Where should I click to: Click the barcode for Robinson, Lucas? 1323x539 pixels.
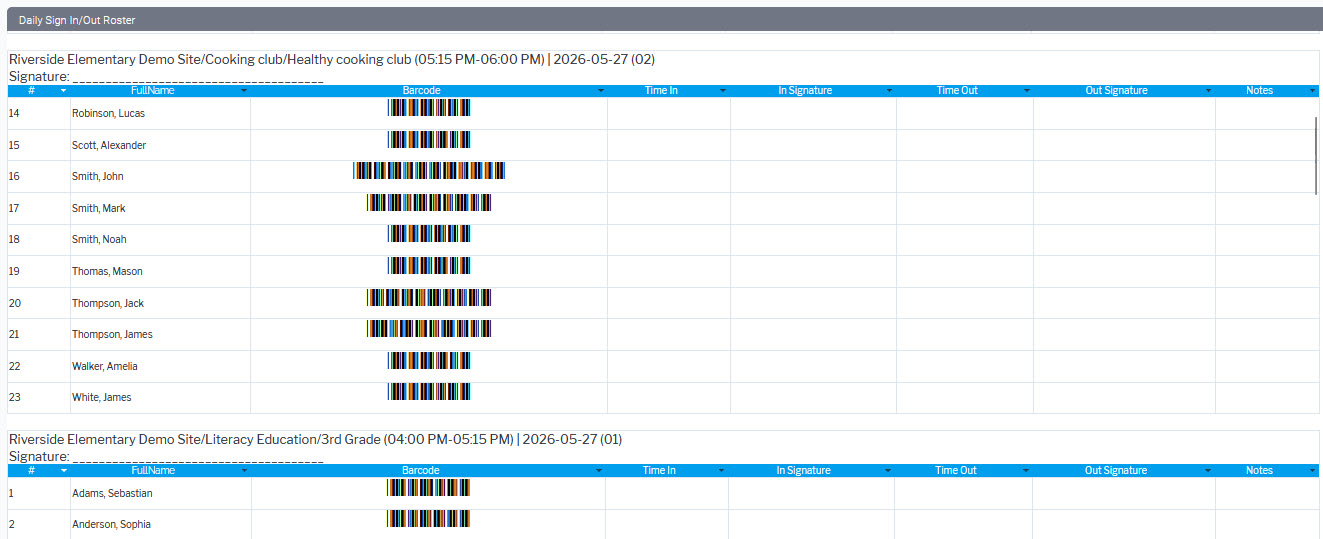tap(429, 108)
